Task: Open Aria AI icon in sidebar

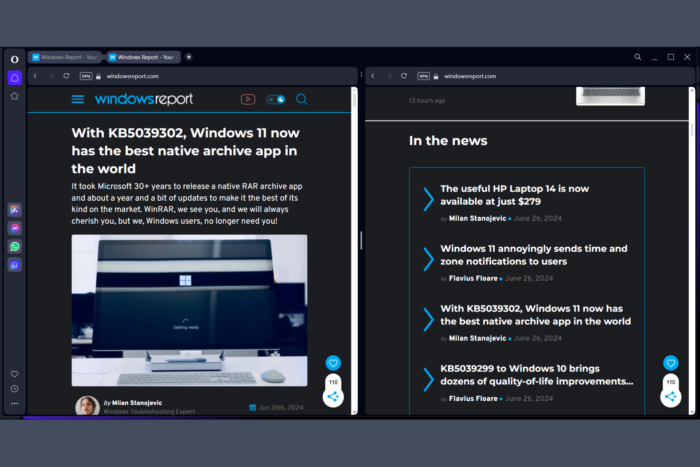Action: [15, 209]
